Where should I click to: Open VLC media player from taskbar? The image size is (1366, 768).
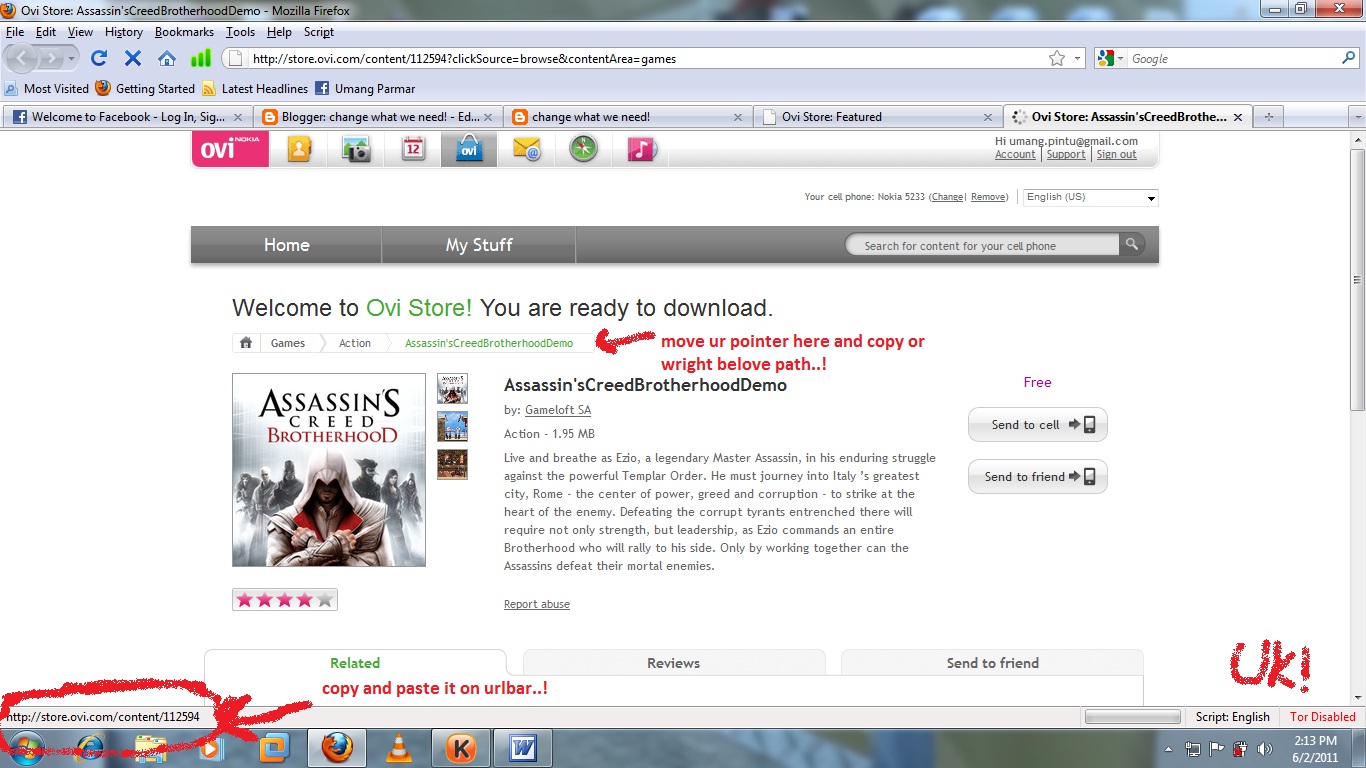(399, 748)
